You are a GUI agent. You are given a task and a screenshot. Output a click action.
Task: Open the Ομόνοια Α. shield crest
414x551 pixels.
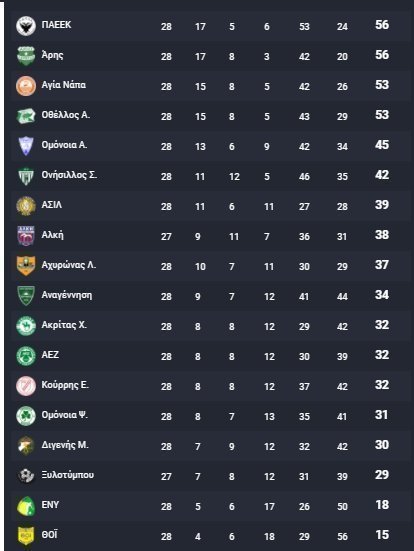(x=26, y=146)
